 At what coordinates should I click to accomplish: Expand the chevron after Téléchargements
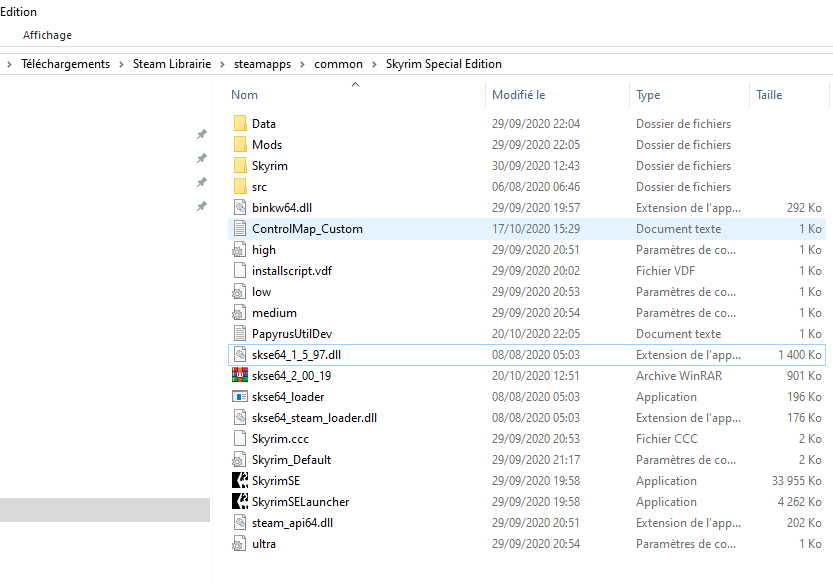tap(122, 64)
